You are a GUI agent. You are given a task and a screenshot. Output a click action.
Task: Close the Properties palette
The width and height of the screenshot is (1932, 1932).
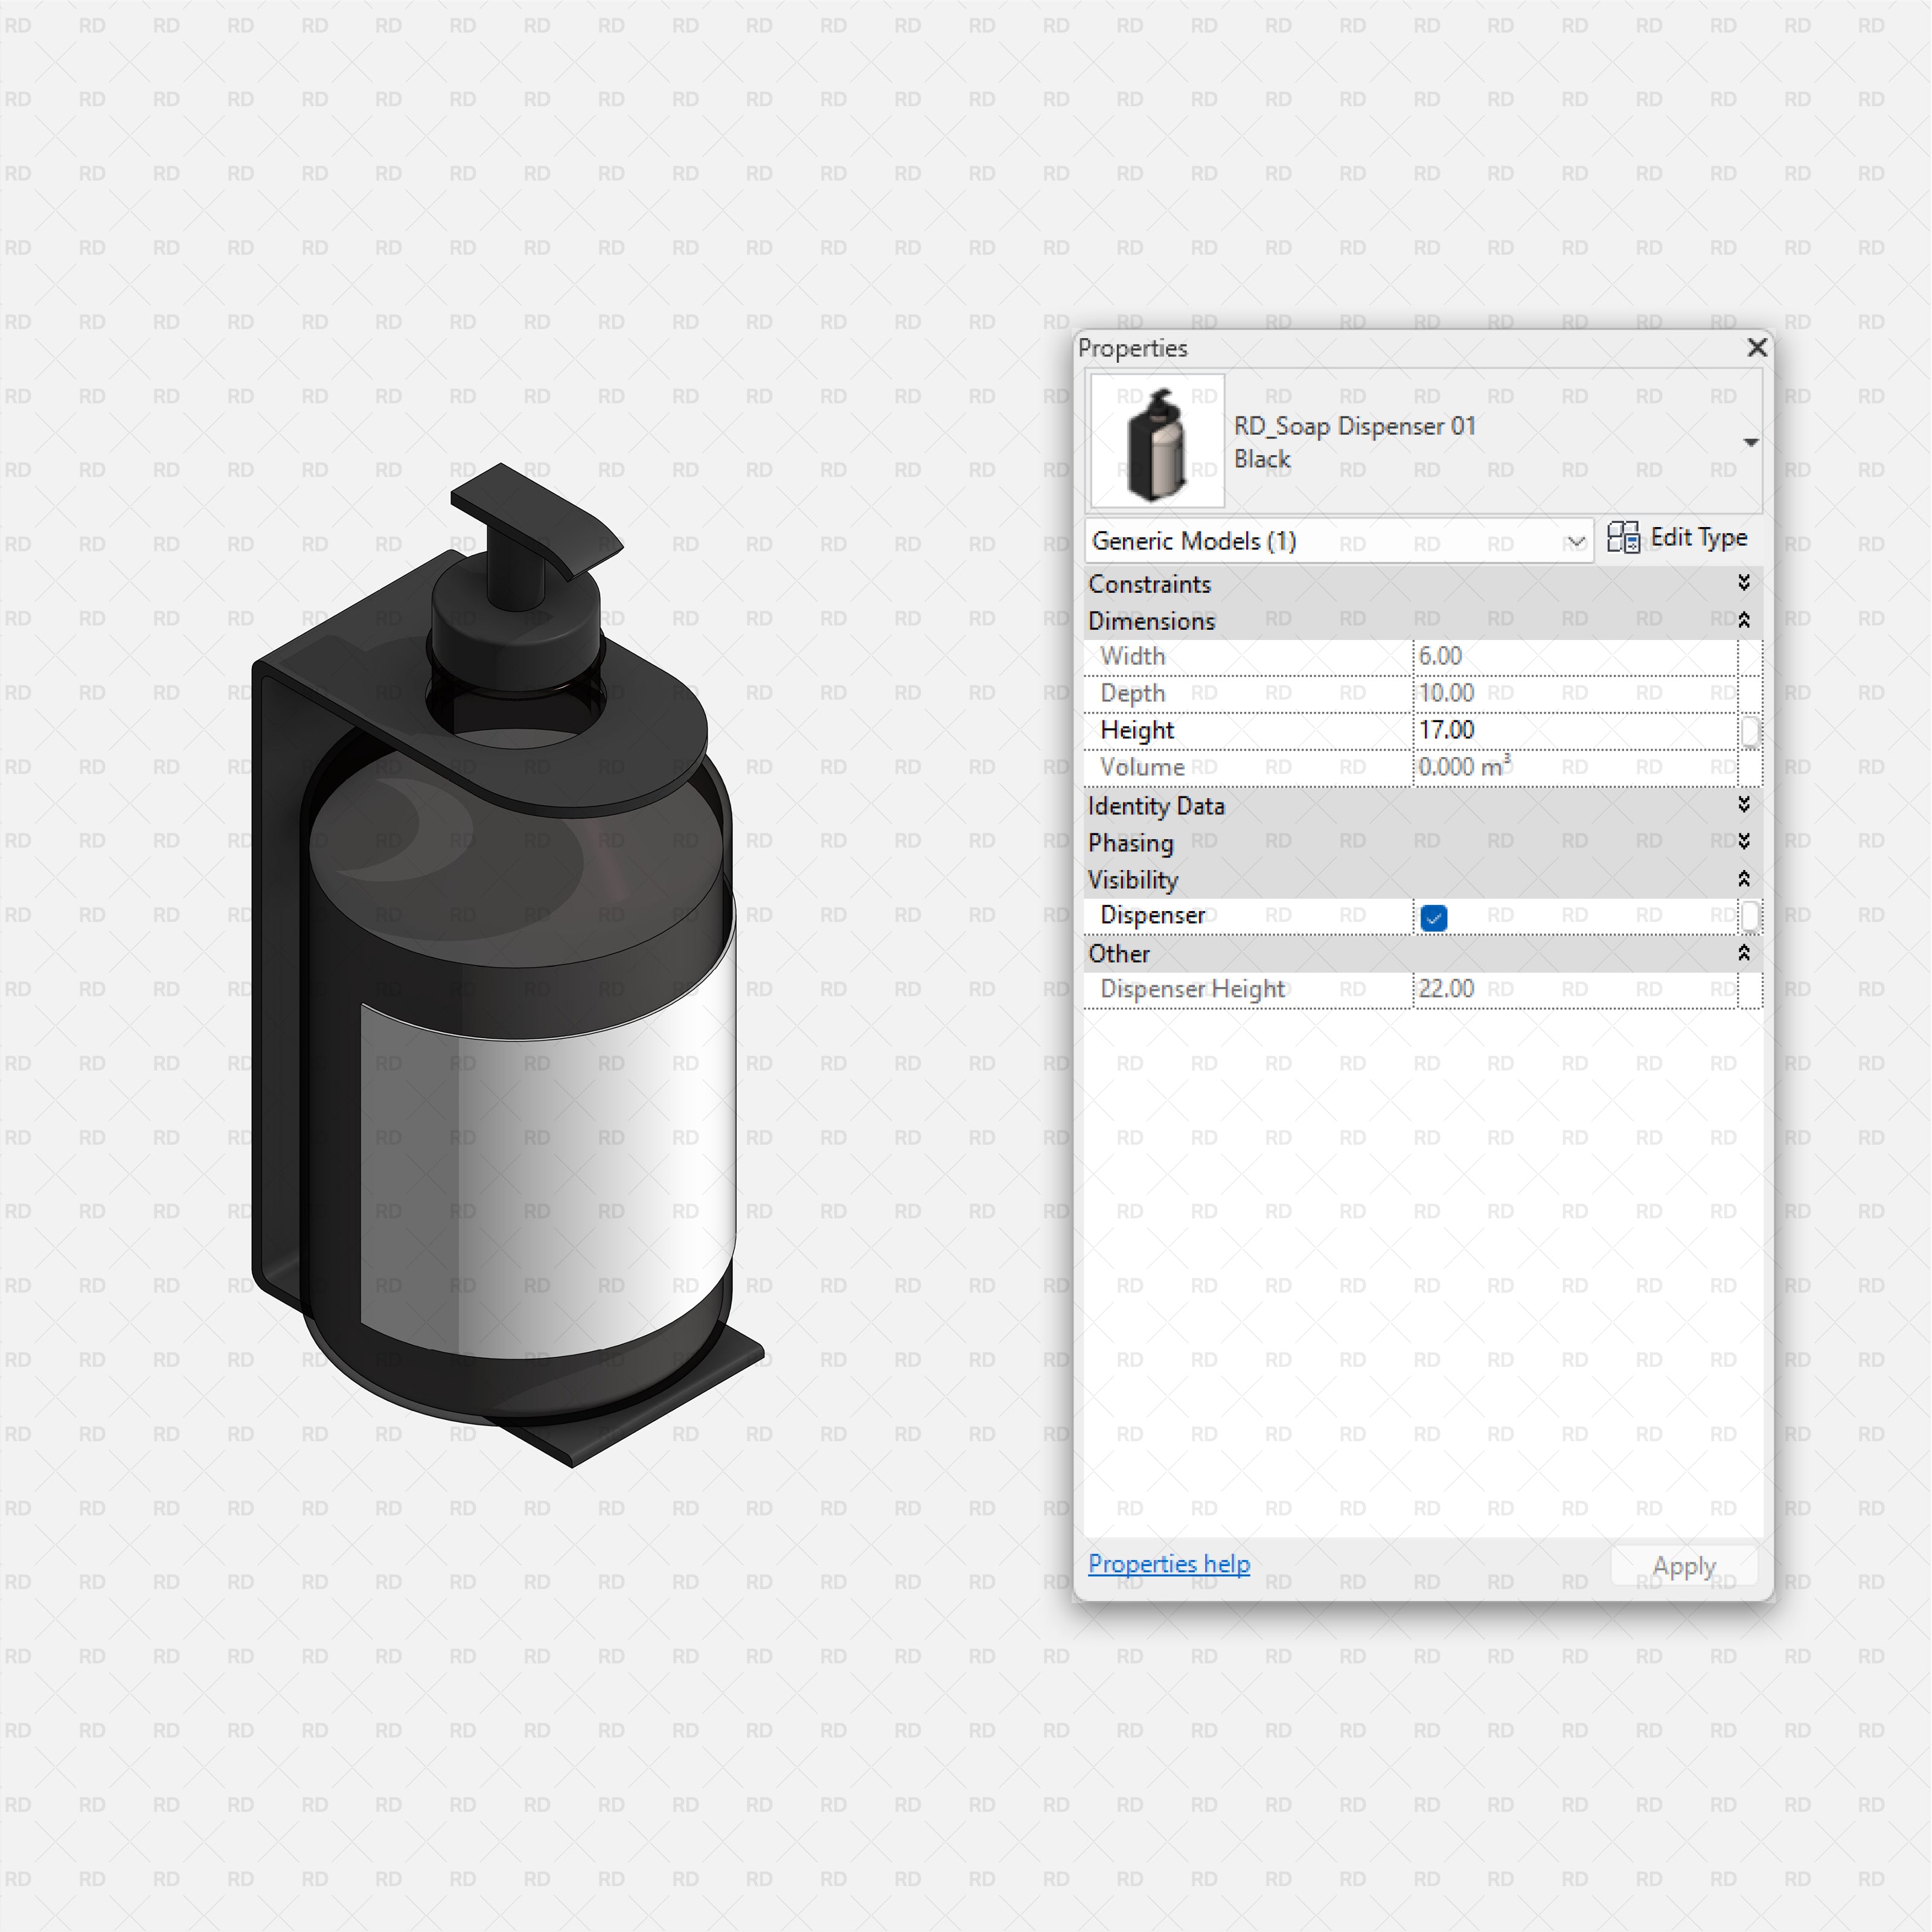(1757, 348)
